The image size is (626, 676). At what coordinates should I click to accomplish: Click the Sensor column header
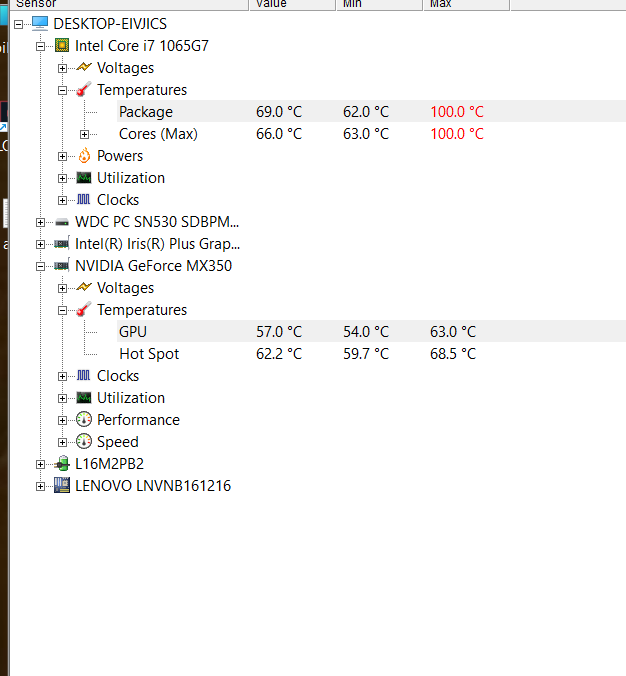(x=129, y=4)
